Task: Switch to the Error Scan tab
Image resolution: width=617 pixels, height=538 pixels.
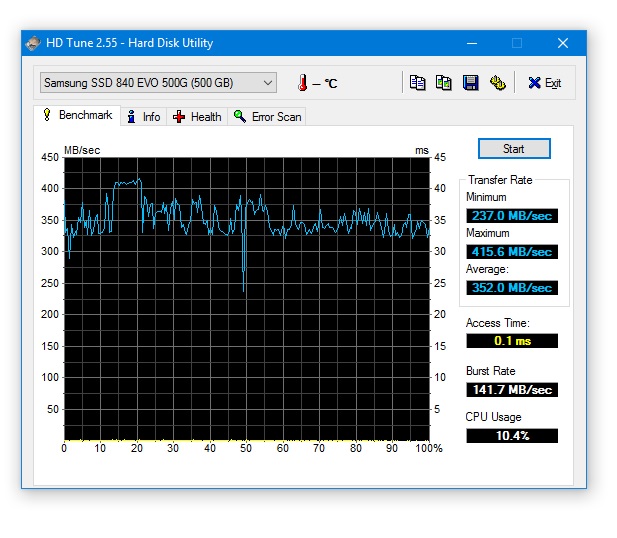Action: [267, 117]
